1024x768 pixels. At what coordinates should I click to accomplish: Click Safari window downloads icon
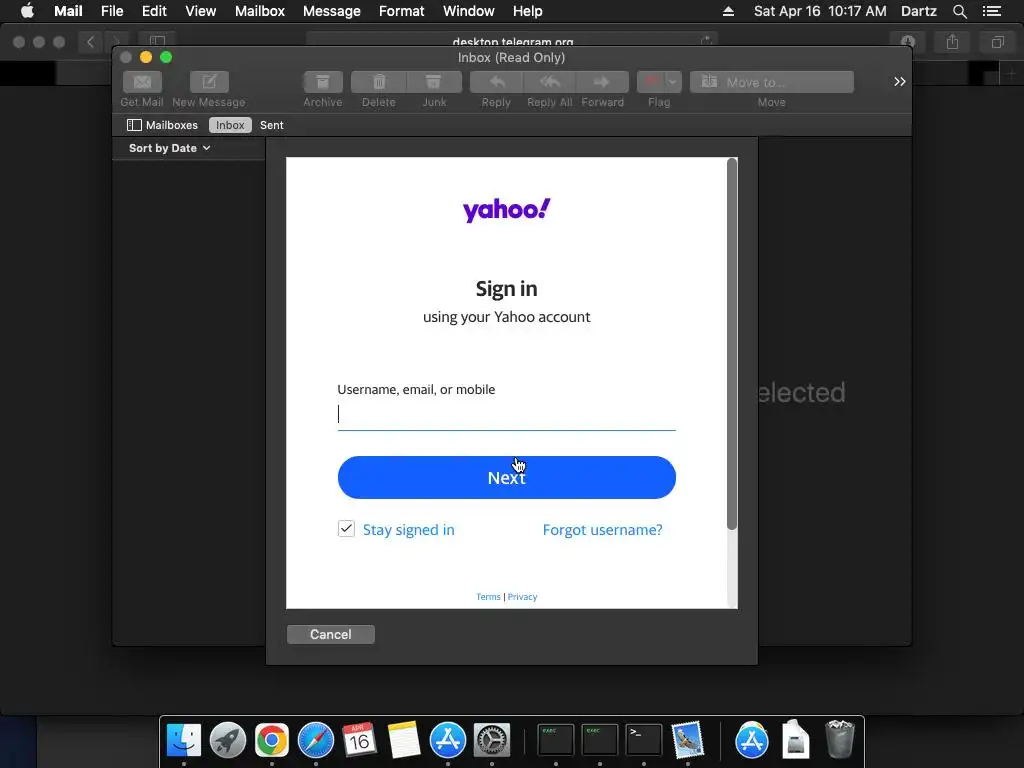[x=908, y=42]
